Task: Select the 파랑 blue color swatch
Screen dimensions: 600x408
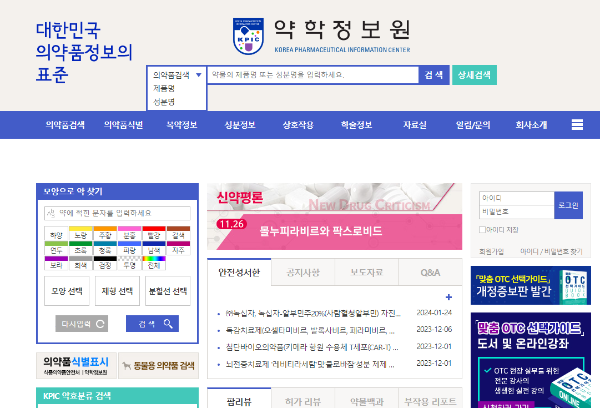Action: point(130,248)
